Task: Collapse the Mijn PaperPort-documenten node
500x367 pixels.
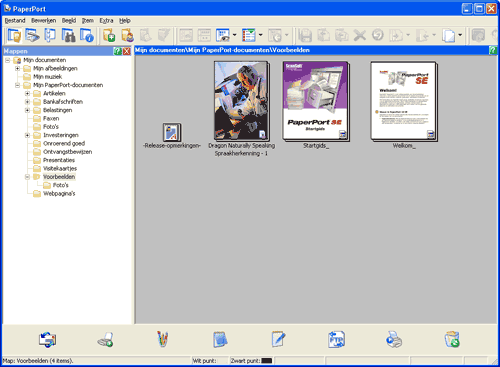Action: tap(17, 85)
